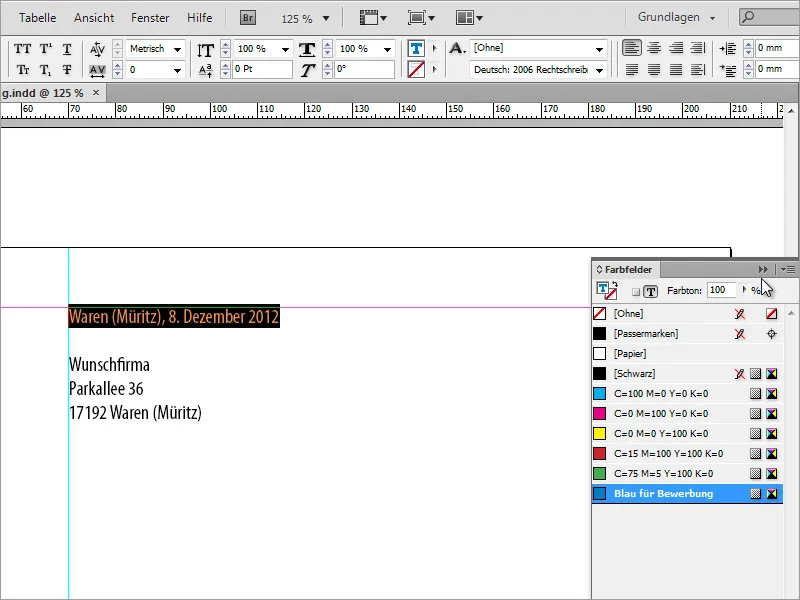Click the Small Caps (Tr) icon
This screenshot has width=800, height=600.
(x=22, y=69)
